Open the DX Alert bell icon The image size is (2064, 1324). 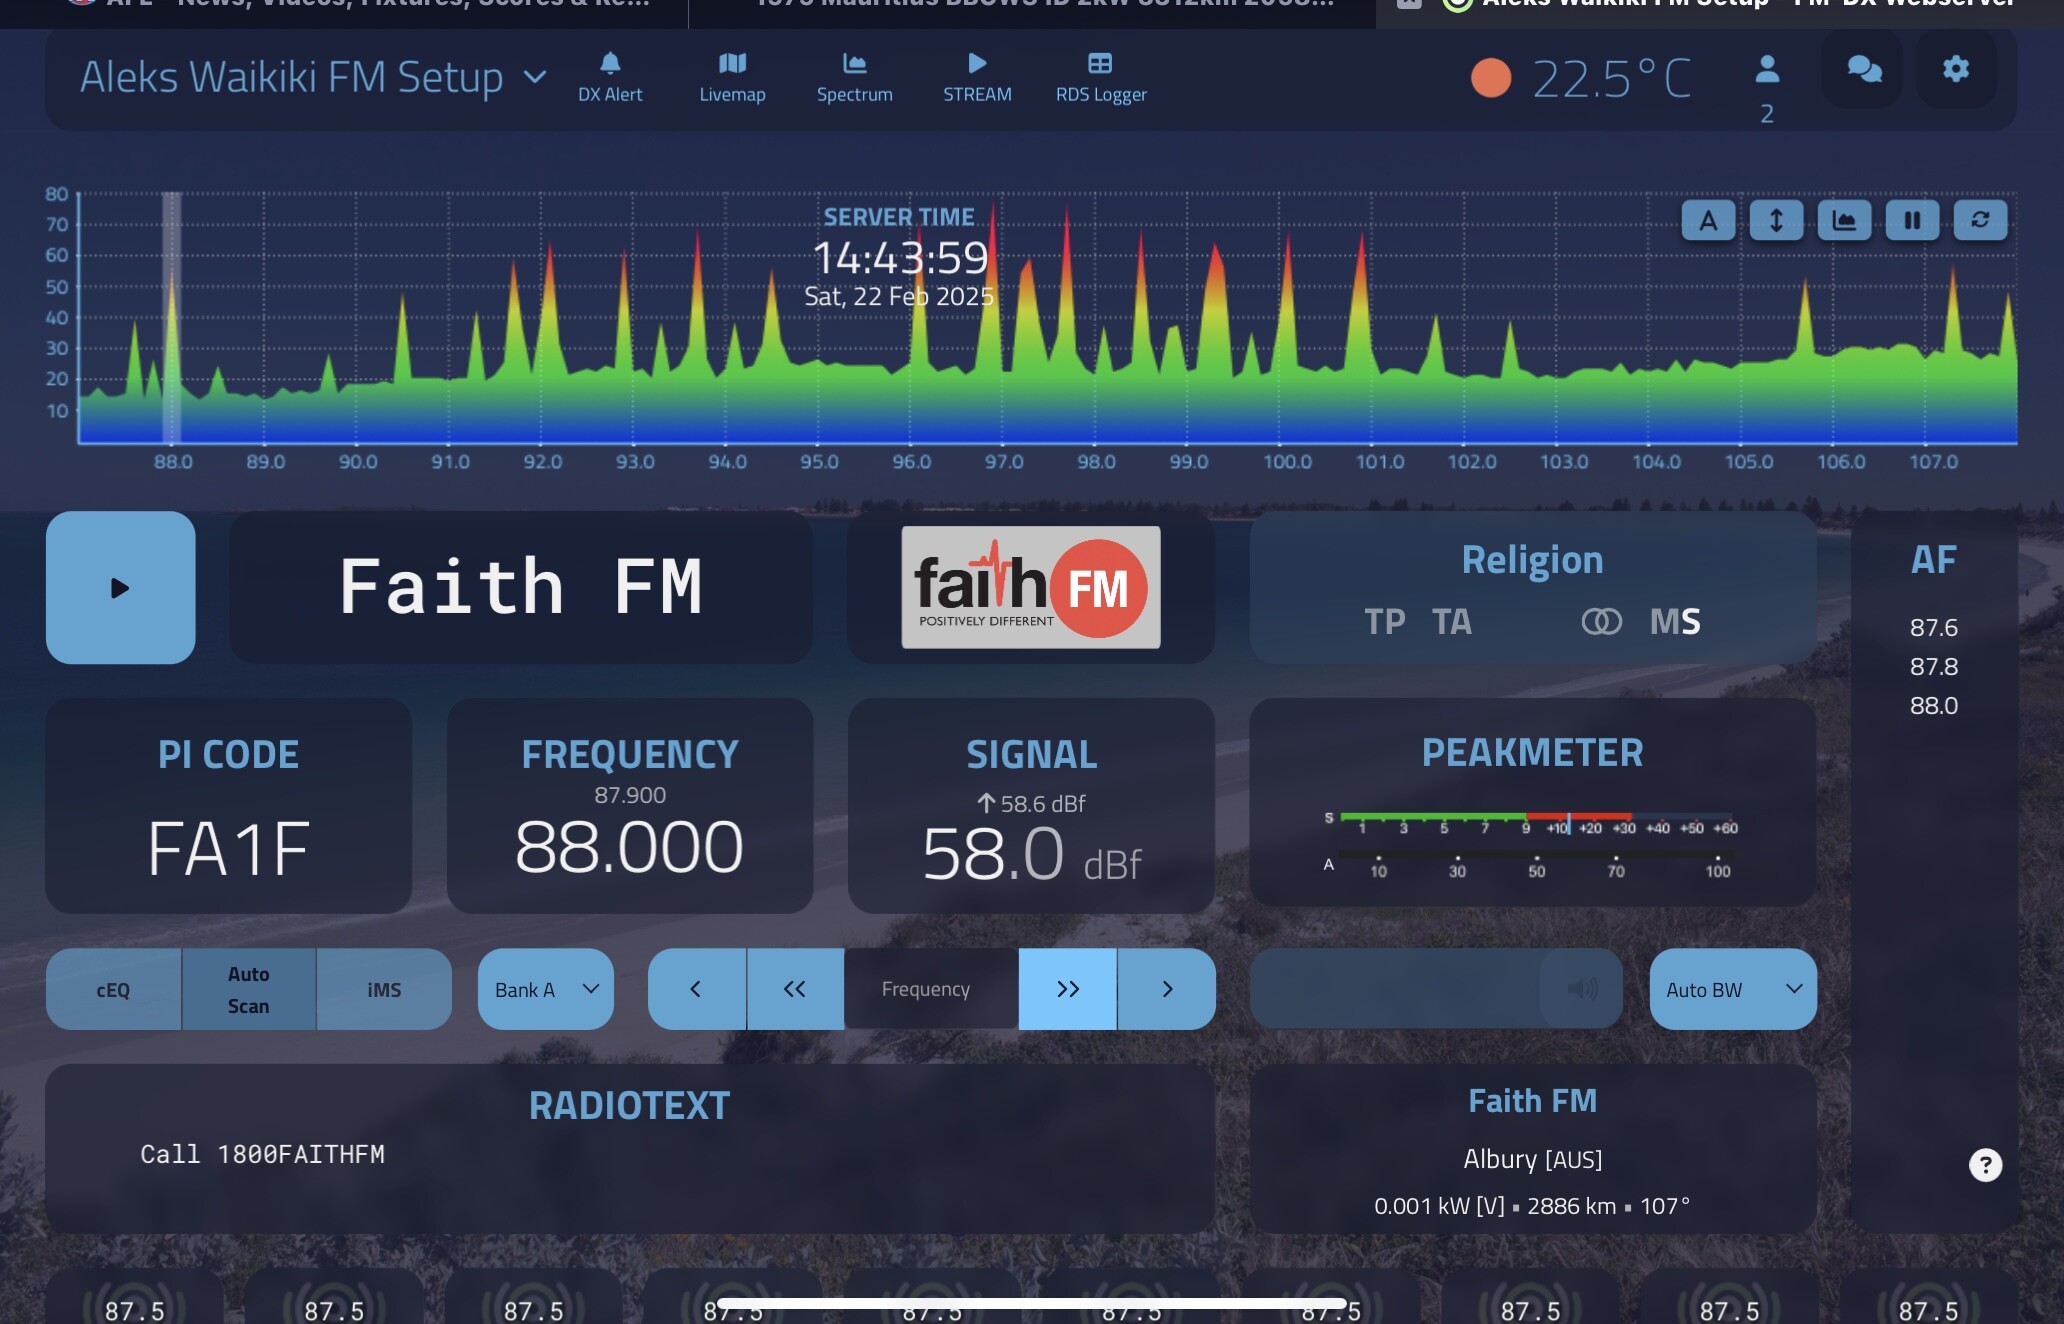point(610,76)
